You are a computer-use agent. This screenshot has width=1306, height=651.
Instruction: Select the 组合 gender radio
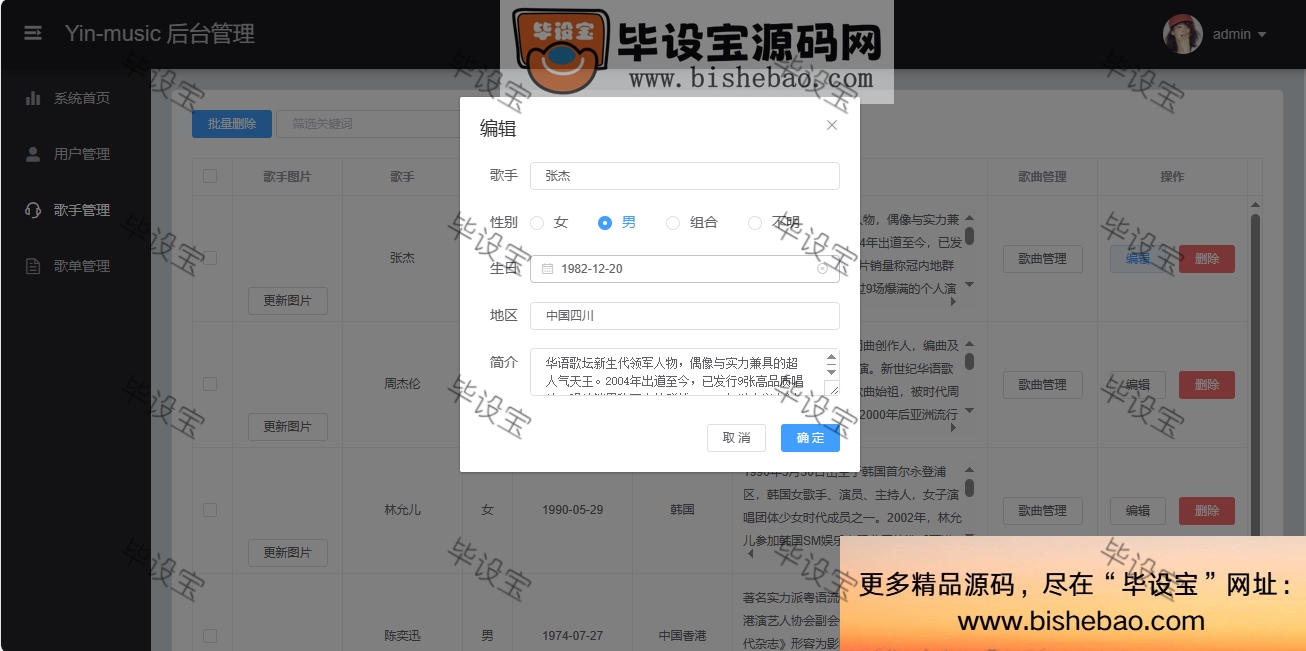point(673,223)
